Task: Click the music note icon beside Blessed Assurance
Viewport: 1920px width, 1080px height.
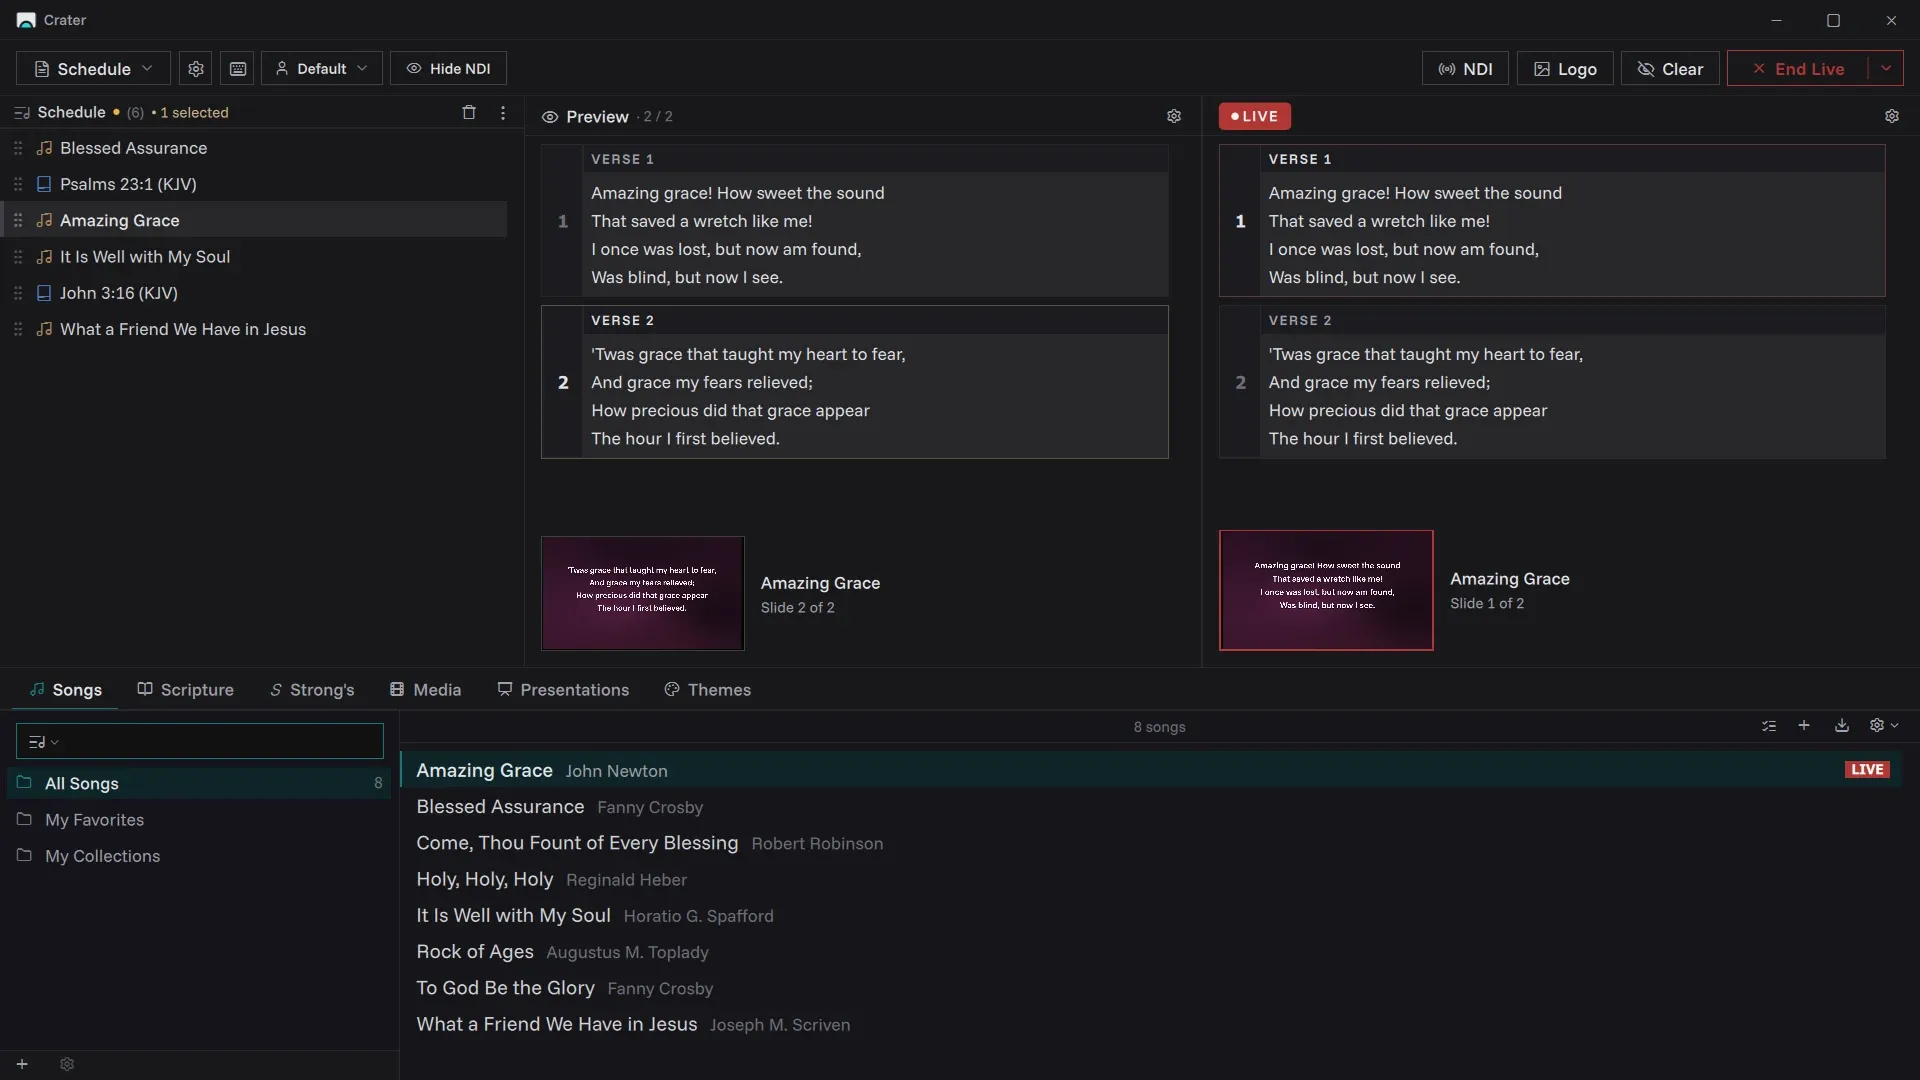Action: tap(44, 148)
